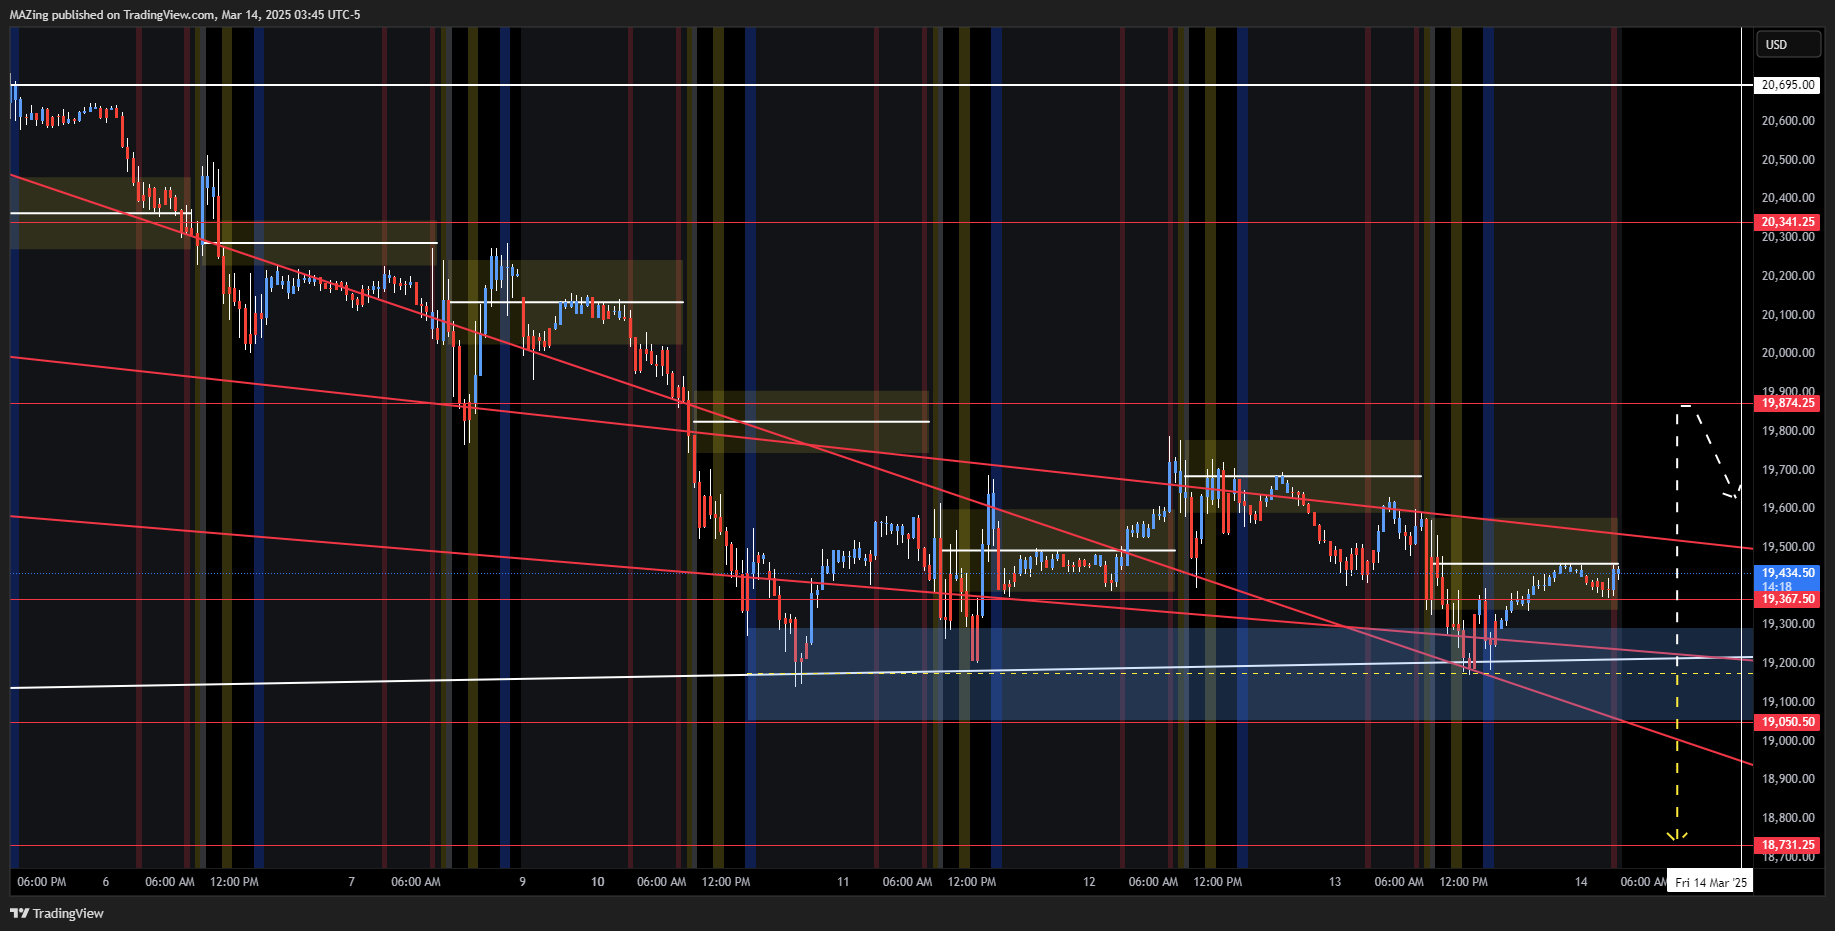The image size is (1835, 931).
Task: Select the white dashed upward projection line
Action: [1677, 540]
